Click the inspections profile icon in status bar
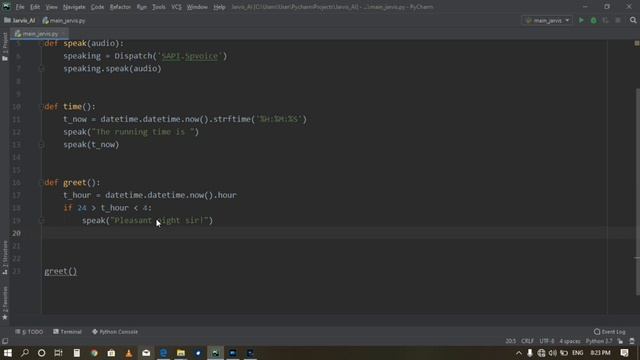 [x=632, y=341]
